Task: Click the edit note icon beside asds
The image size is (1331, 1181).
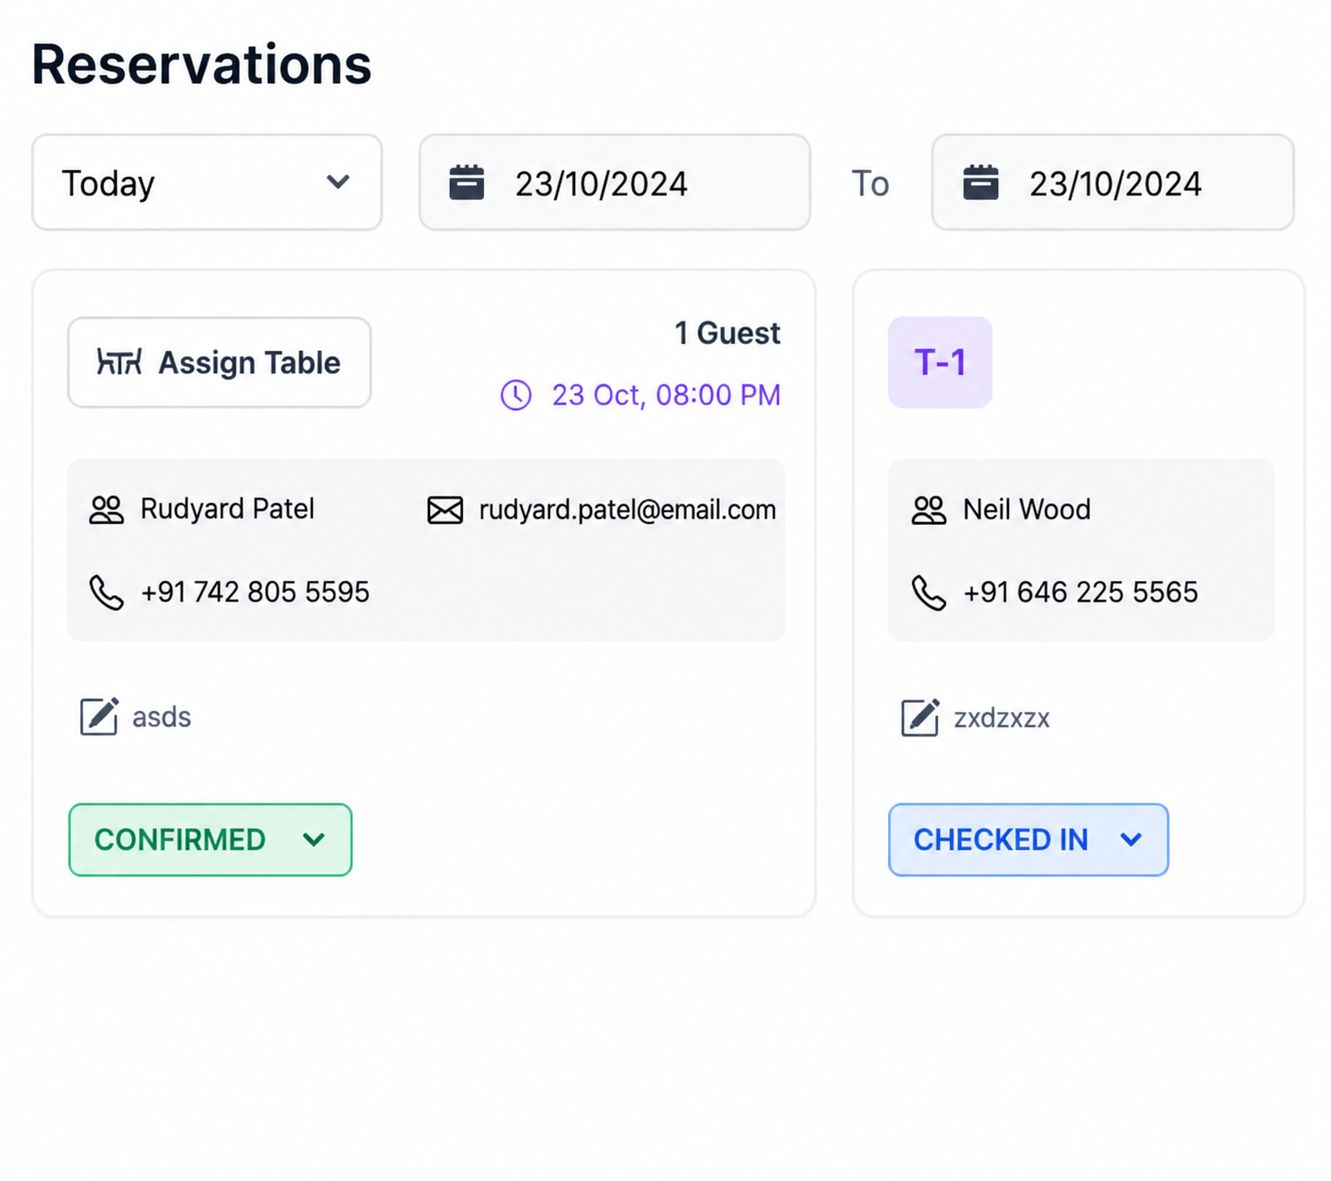Action: [99, 716]
